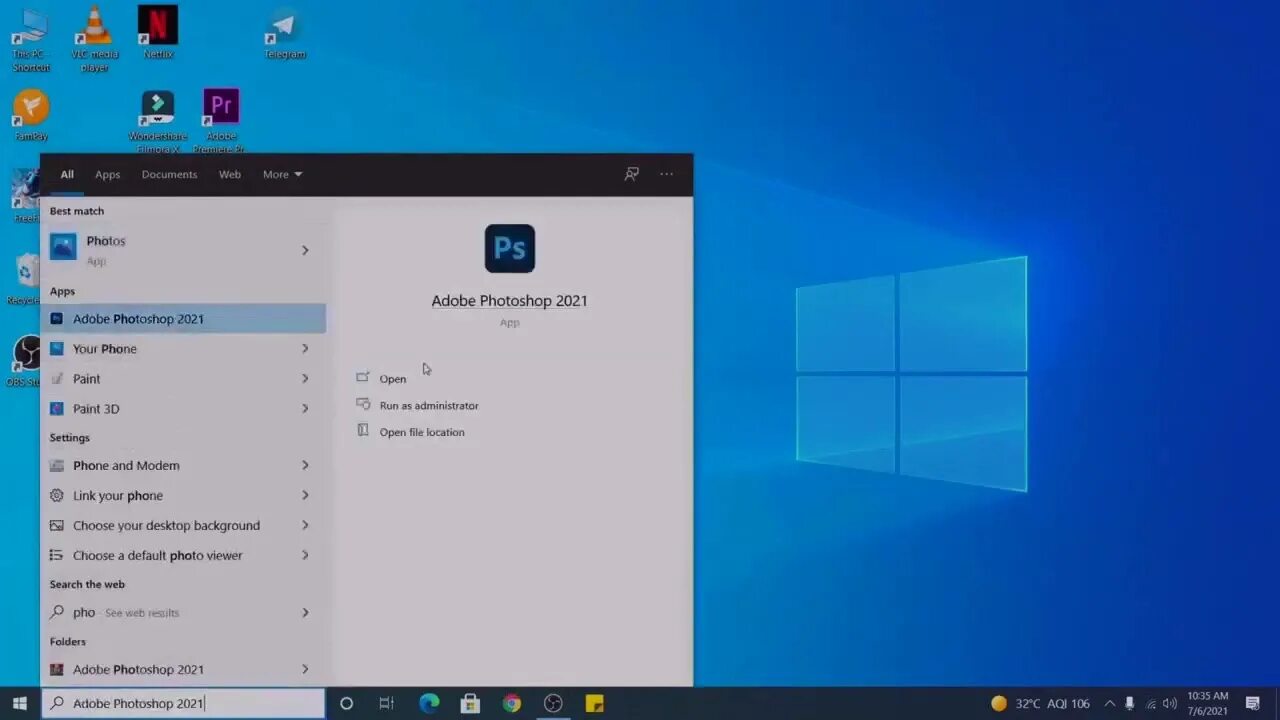Open the FamPay desktop icon
This screenshot has height=720, width=1280.
(x=31, y=115)
